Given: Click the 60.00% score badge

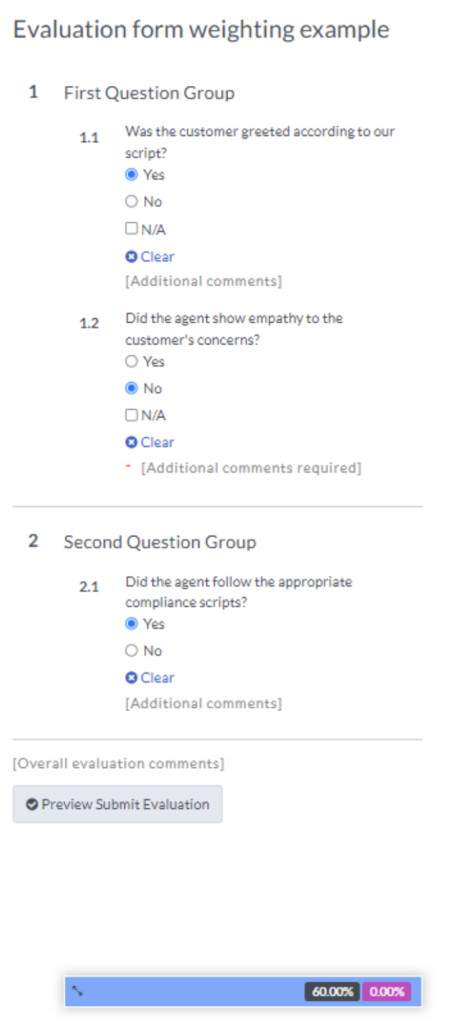Looking at the screenshot, I should [x=333, y=991].
